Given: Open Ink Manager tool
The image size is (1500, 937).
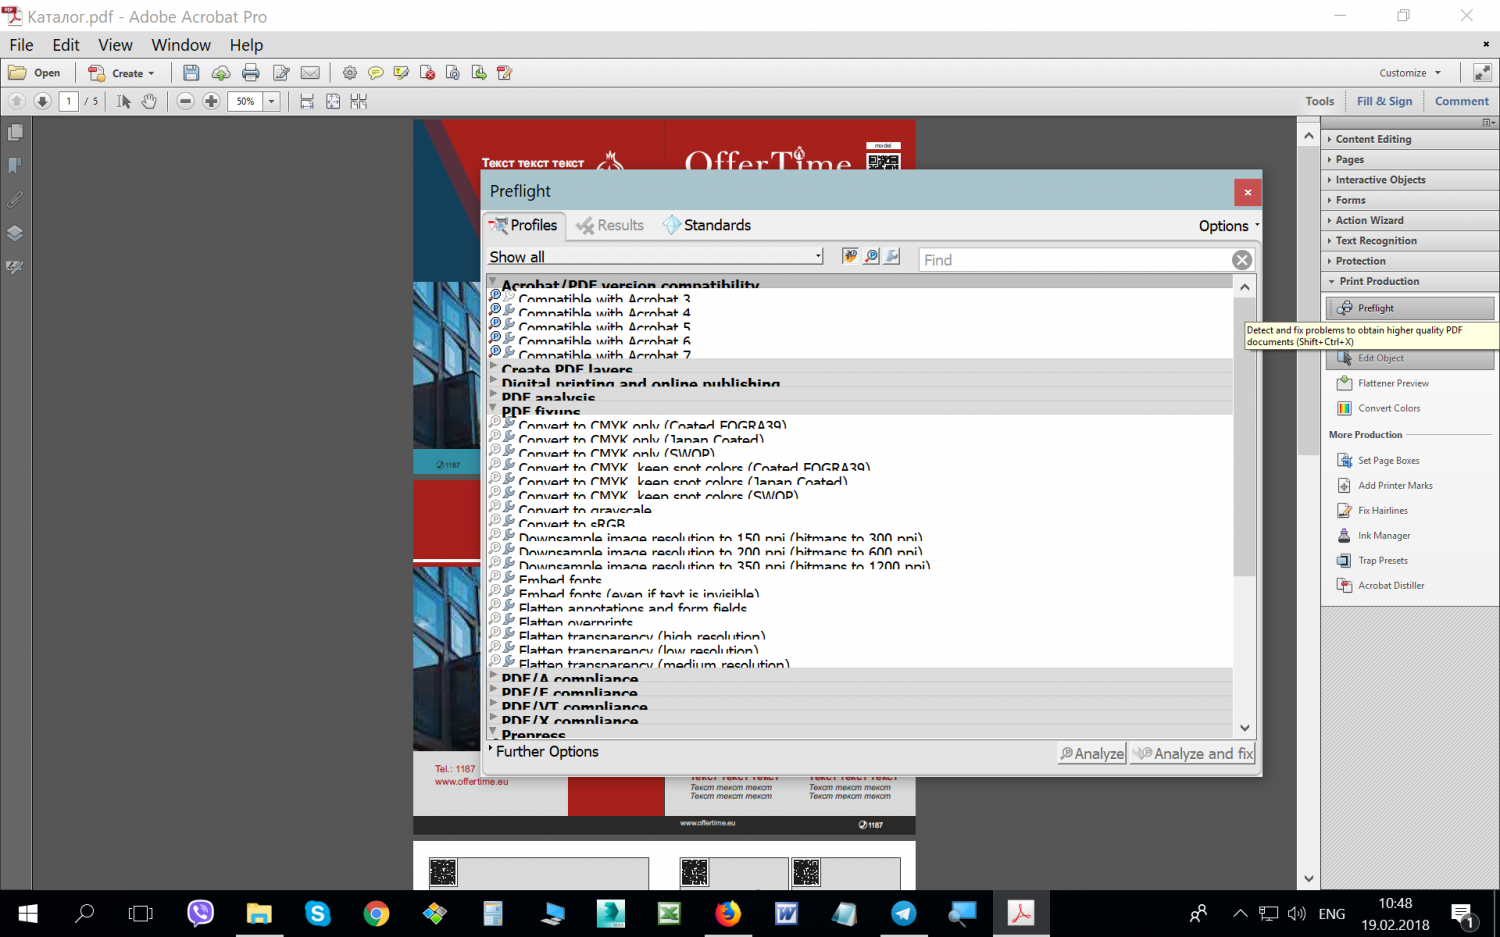Looking at the screenshot, I should click(x=1374, y=535).
